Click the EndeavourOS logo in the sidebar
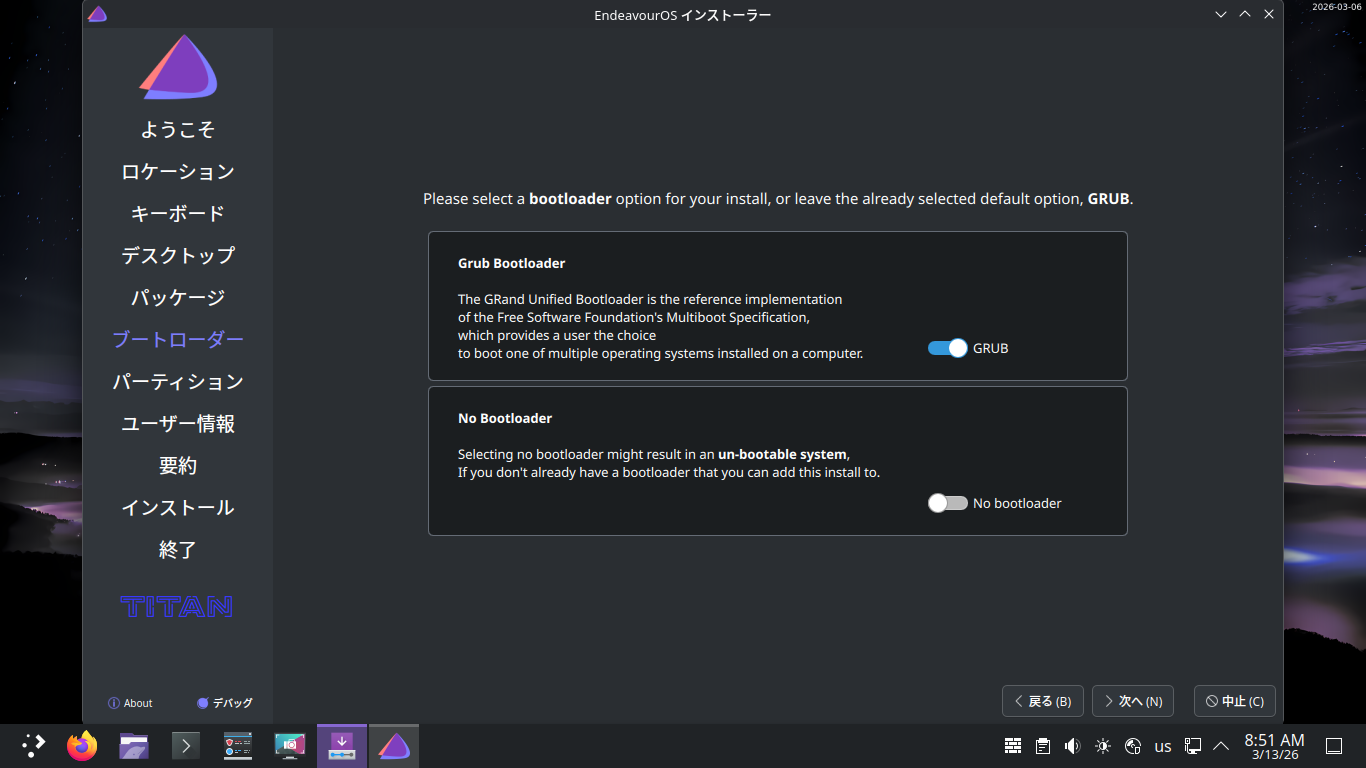 click(178, 67)
